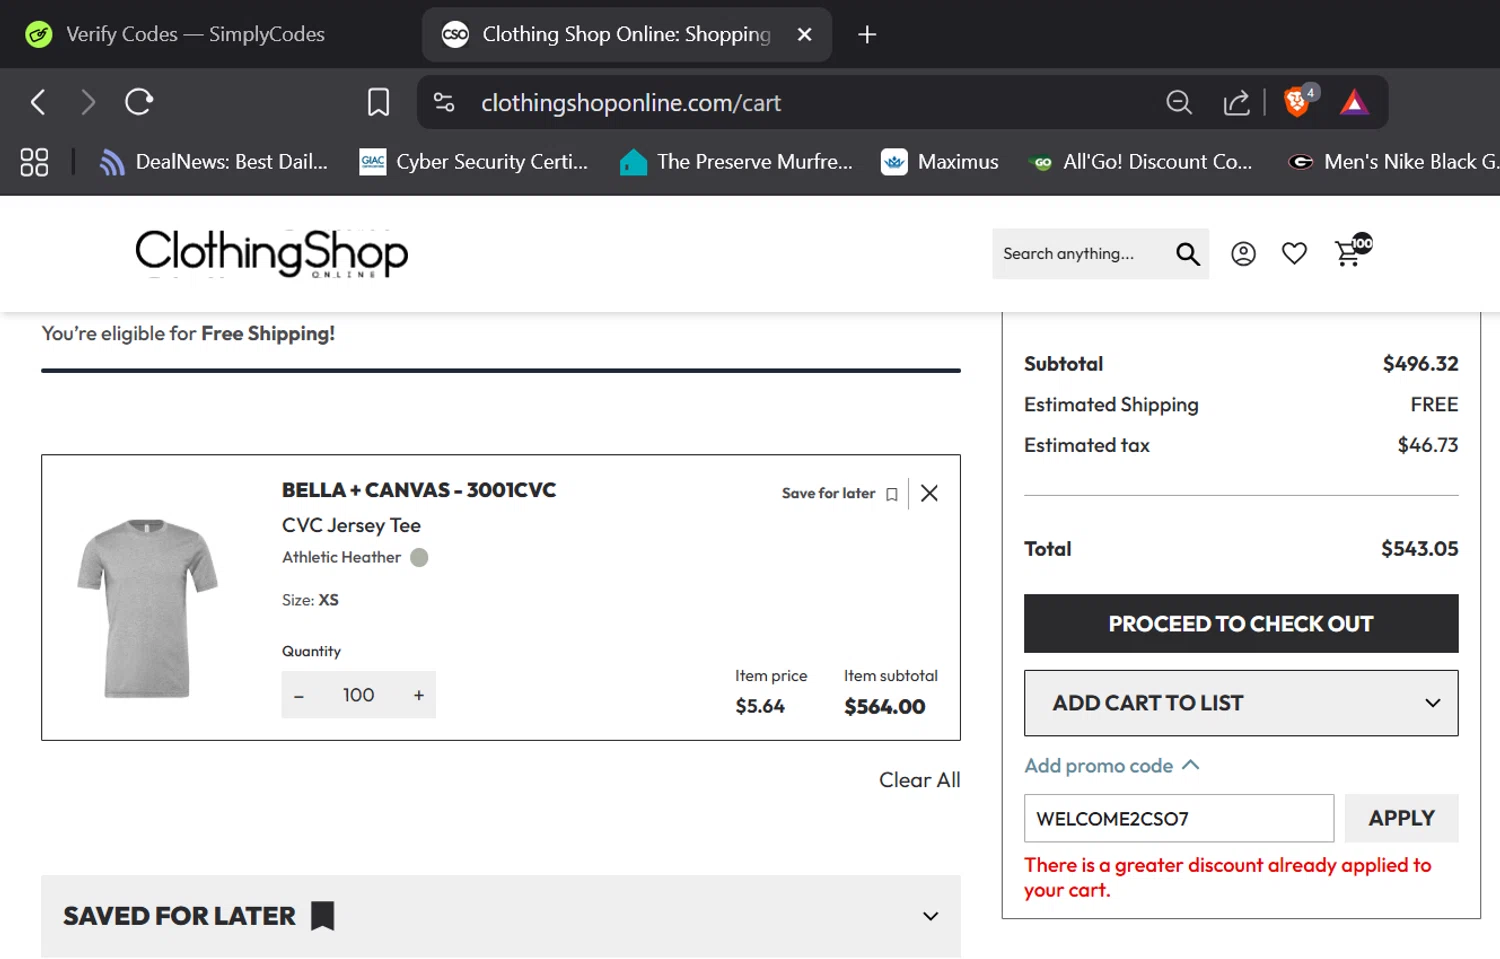Click the promo code field WELCOME2CSO7

pos(1179,818)
